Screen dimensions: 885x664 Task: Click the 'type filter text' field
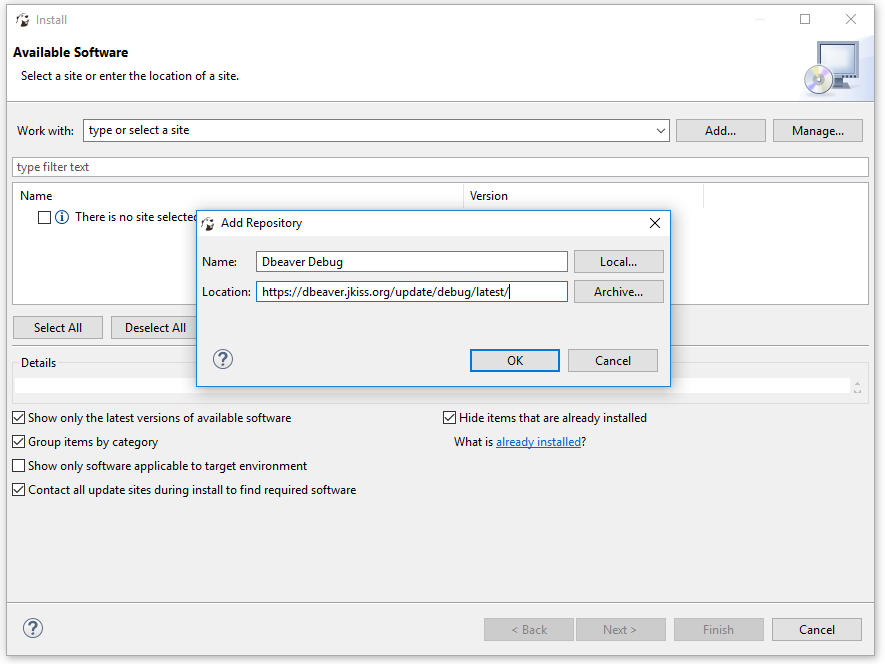(x=440, y=167)
